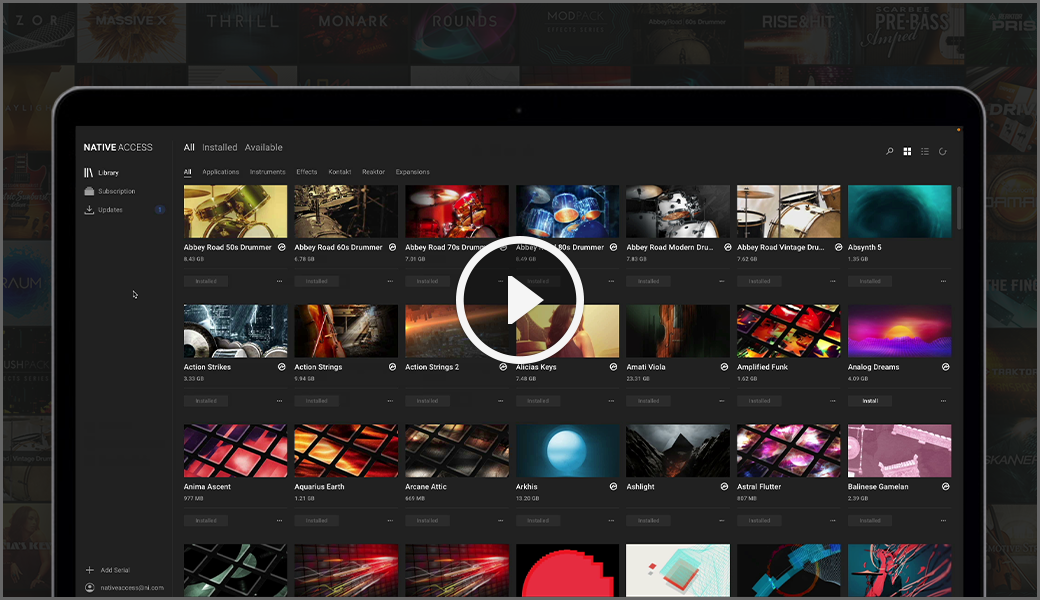Viewport: 1040px width, 600px height.
Task: Click the Installed button under Absynth 5
Action: click(x=870, y=281)
